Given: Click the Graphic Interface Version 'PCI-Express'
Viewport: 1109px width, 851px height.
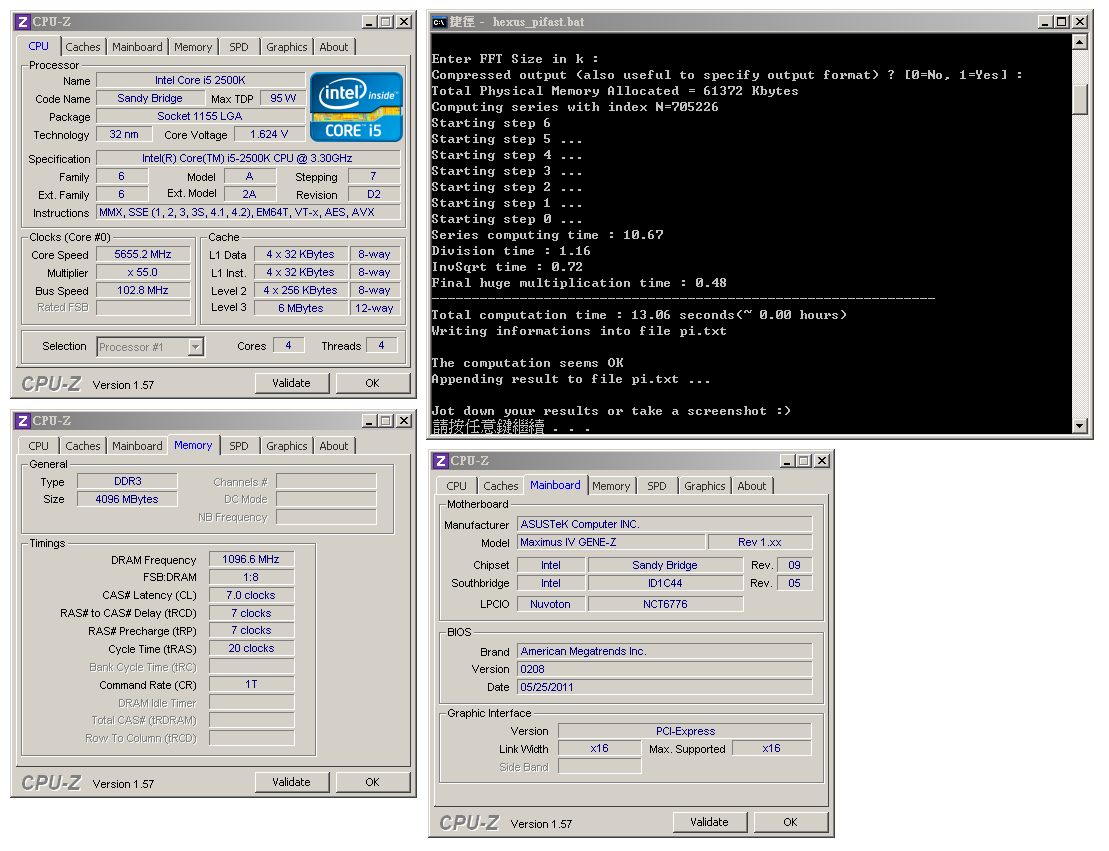Looking at the screenshot, I should click(685, 731).
